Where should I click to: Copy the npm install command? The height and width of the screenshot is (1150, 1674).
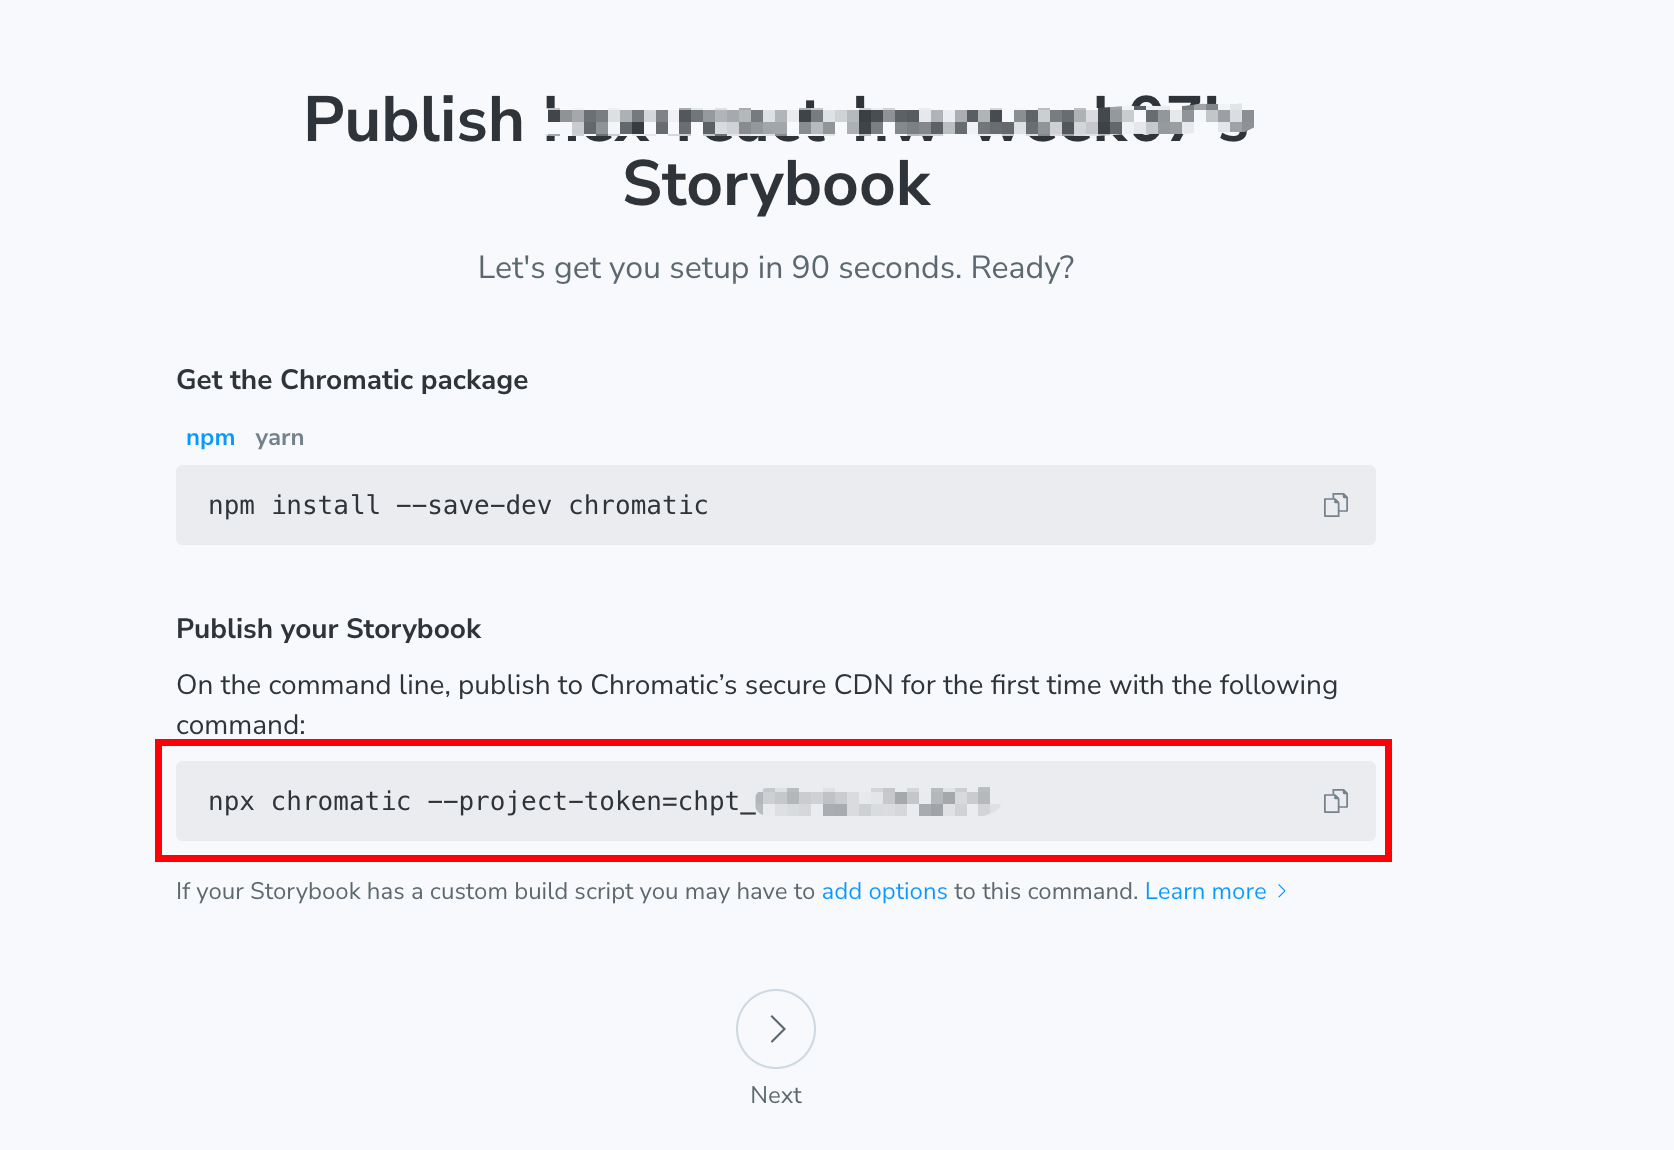(x=1335, y=505)
